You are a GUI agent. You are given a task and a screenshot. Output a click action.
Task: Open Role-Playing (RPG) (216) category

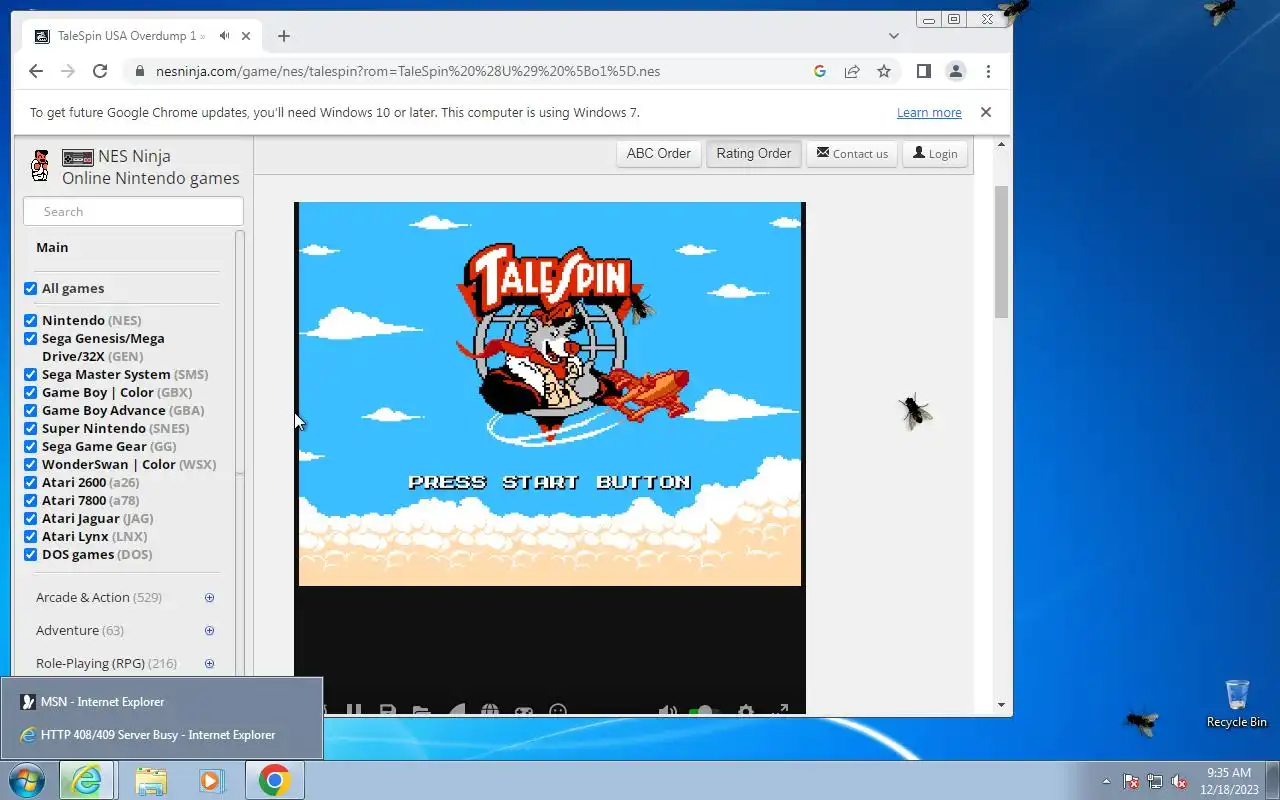[x=106, y=663]
